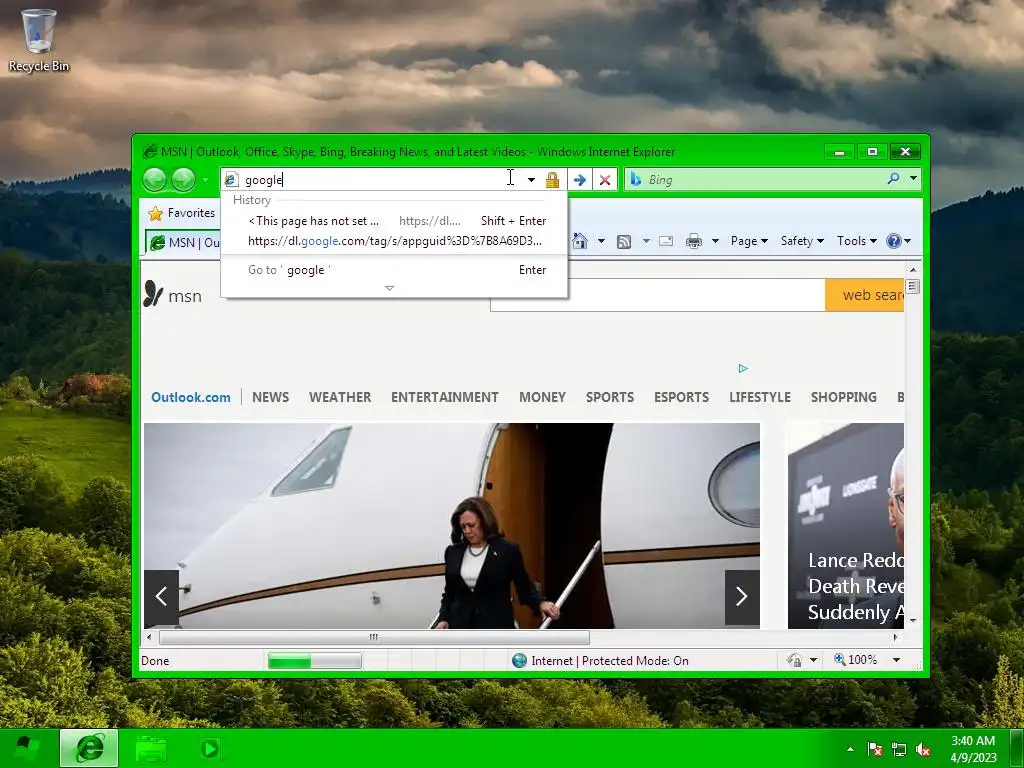1024x768 pixels.
Task: Select the MSN browser tab
Action: coord(184,242)
